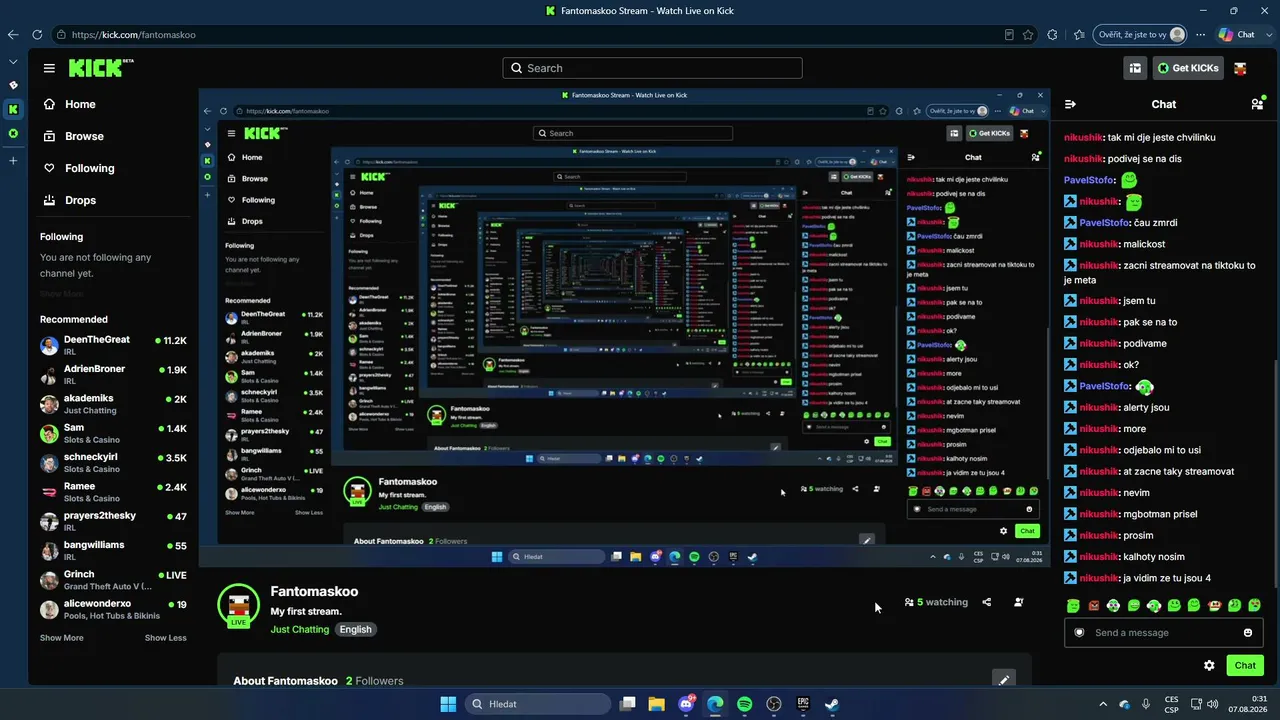Open the emoji picker in the main message box
The height and width of the screenshot is (720, 1280).
point(1248,632)
